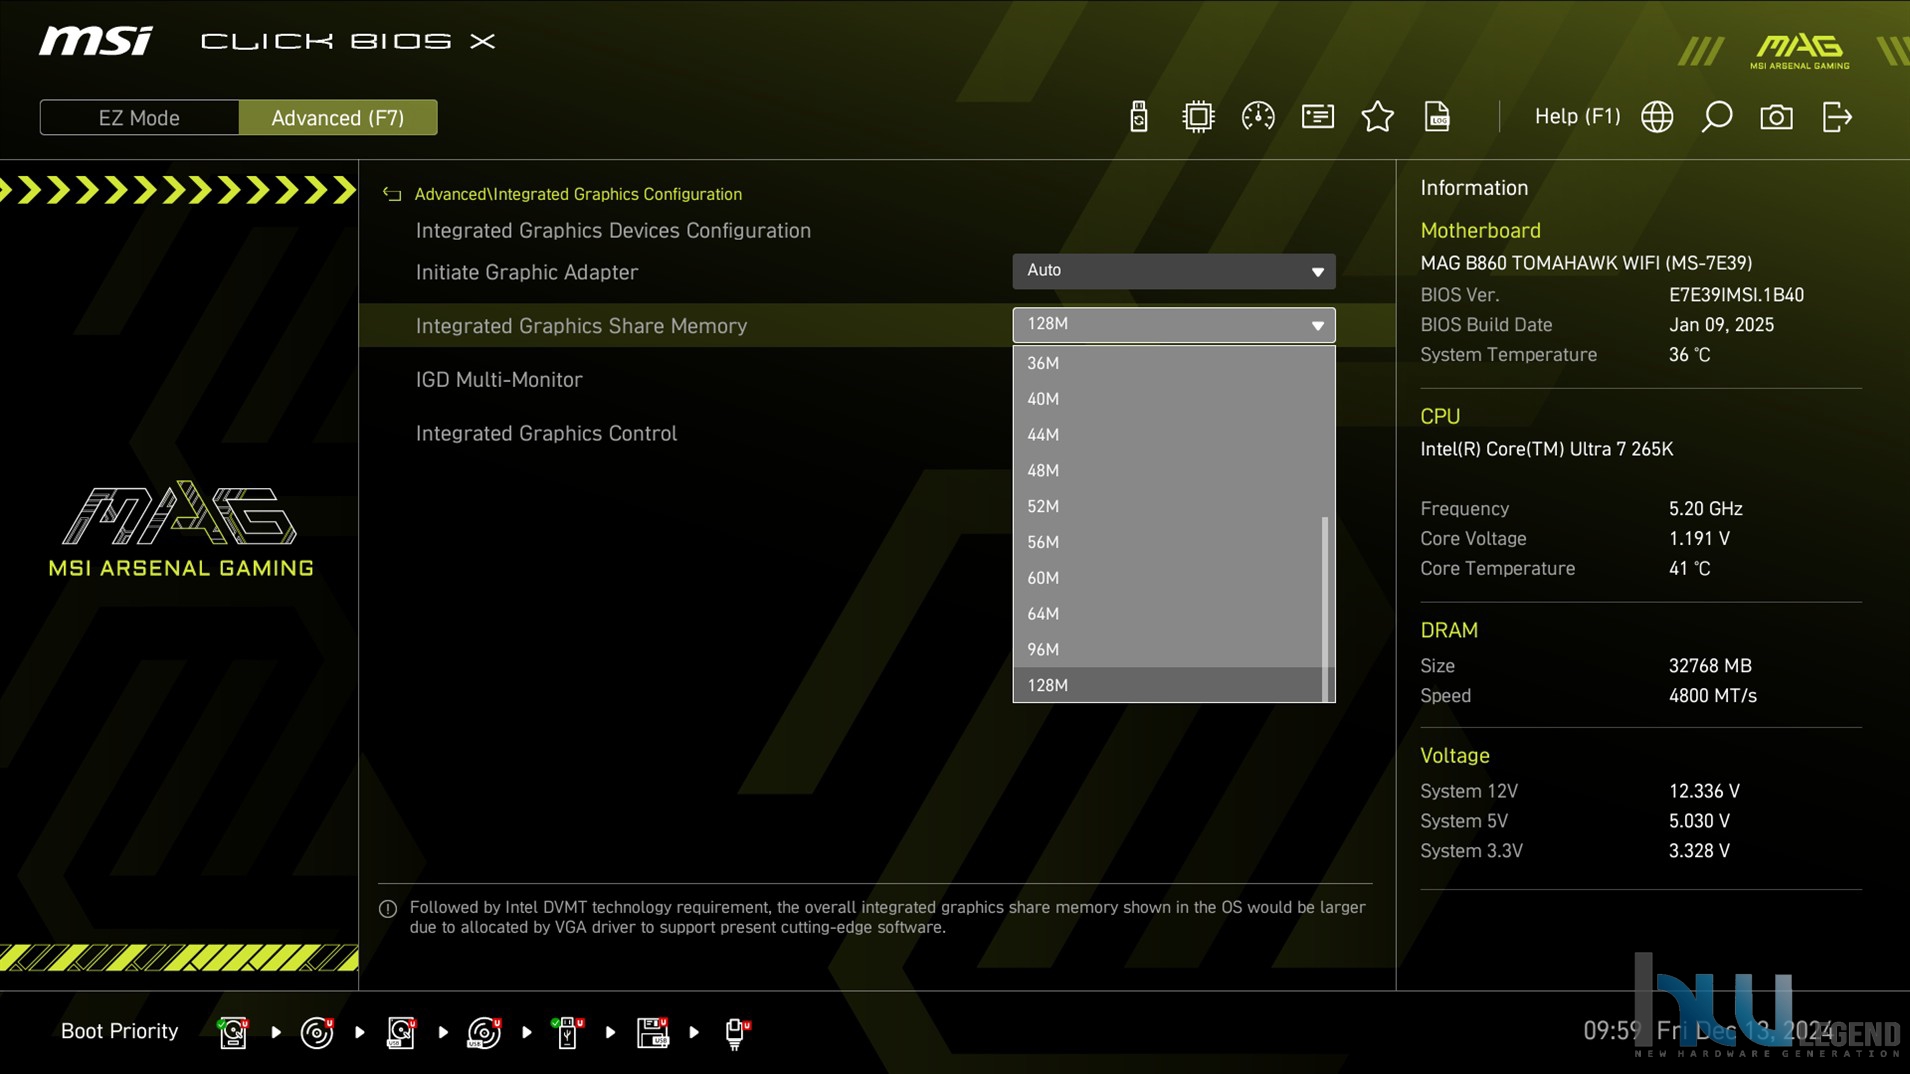Click the BIOS version E7E39IMSI.1B40

1736,295
